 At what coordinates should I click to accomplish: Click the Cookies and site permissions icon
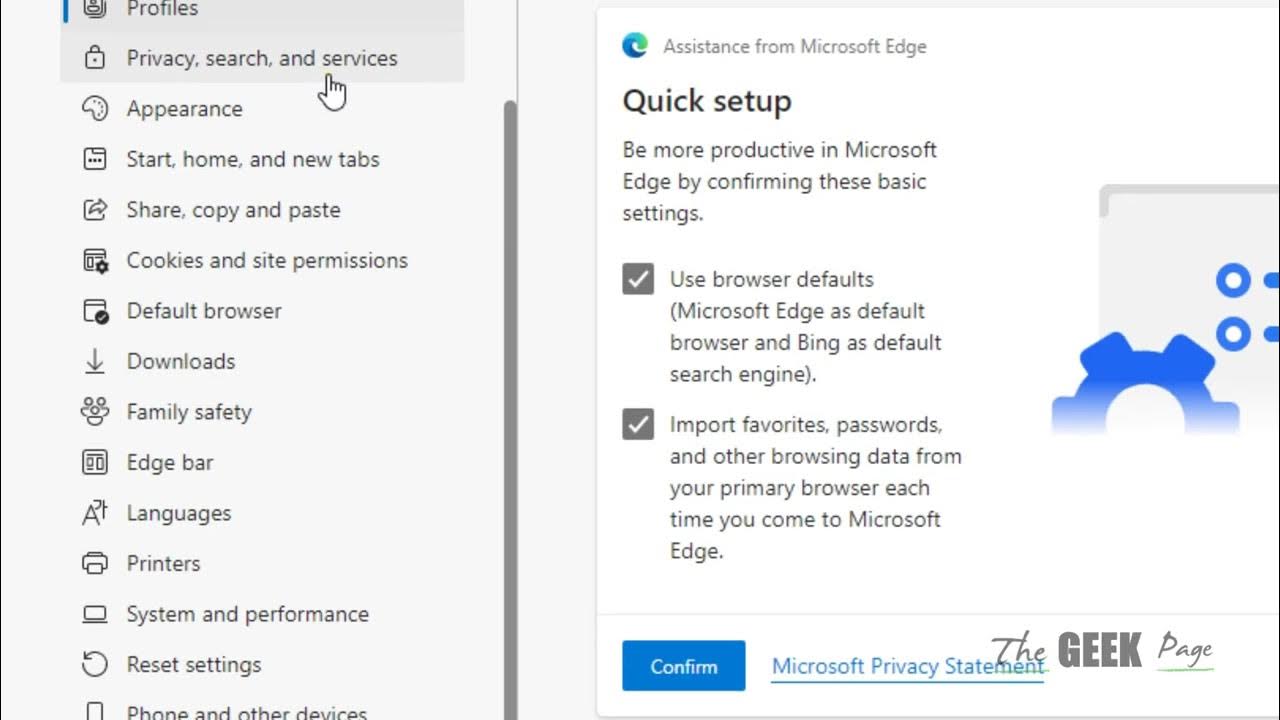95,261
